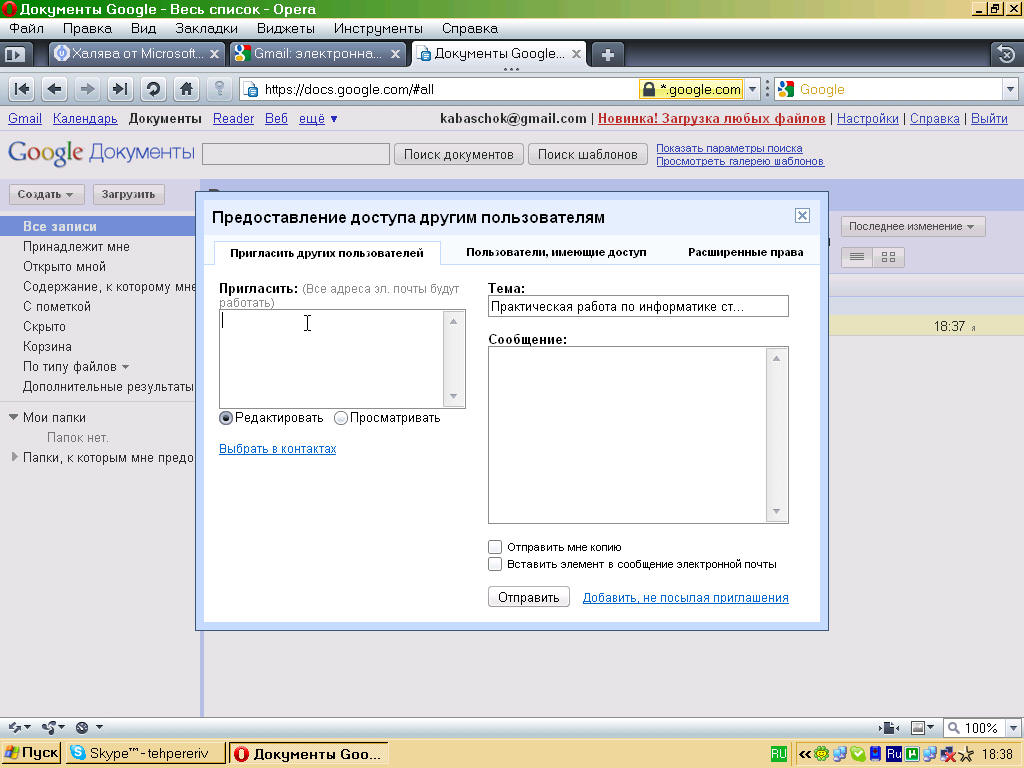Open the zoom level 100% dropdown
1024x768 pixels.
pos(1013,728)
